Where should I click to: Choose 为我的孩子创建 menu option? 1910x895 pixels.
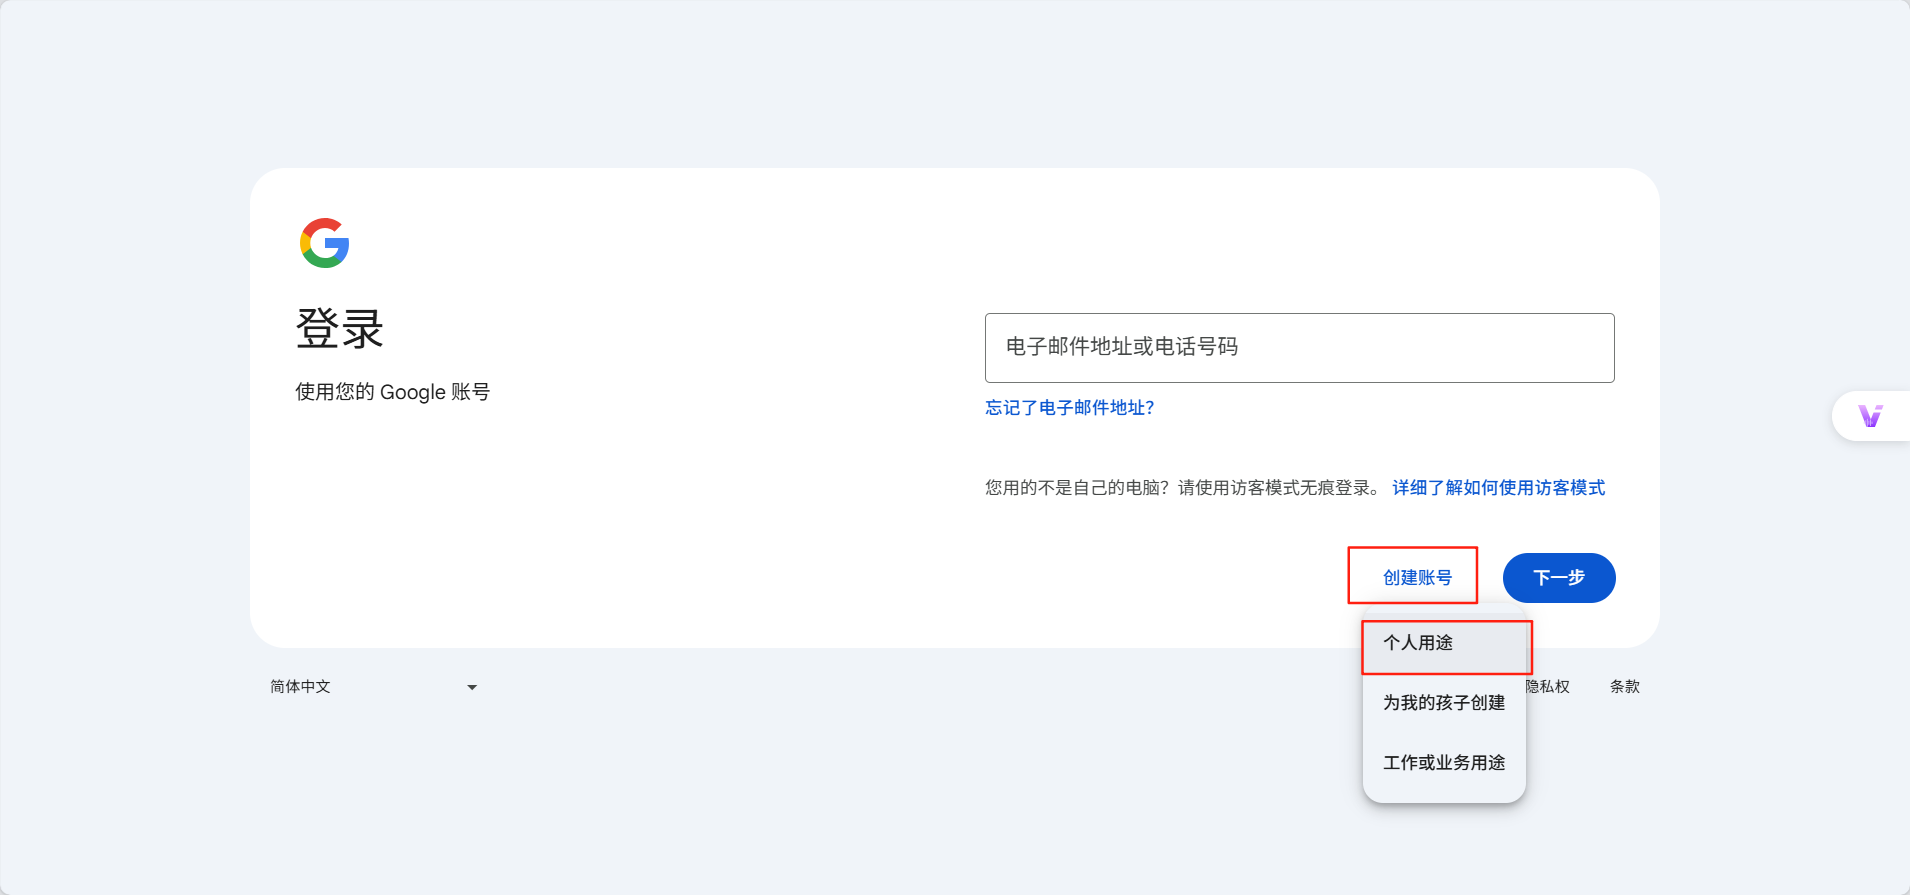pos(1444,703)
